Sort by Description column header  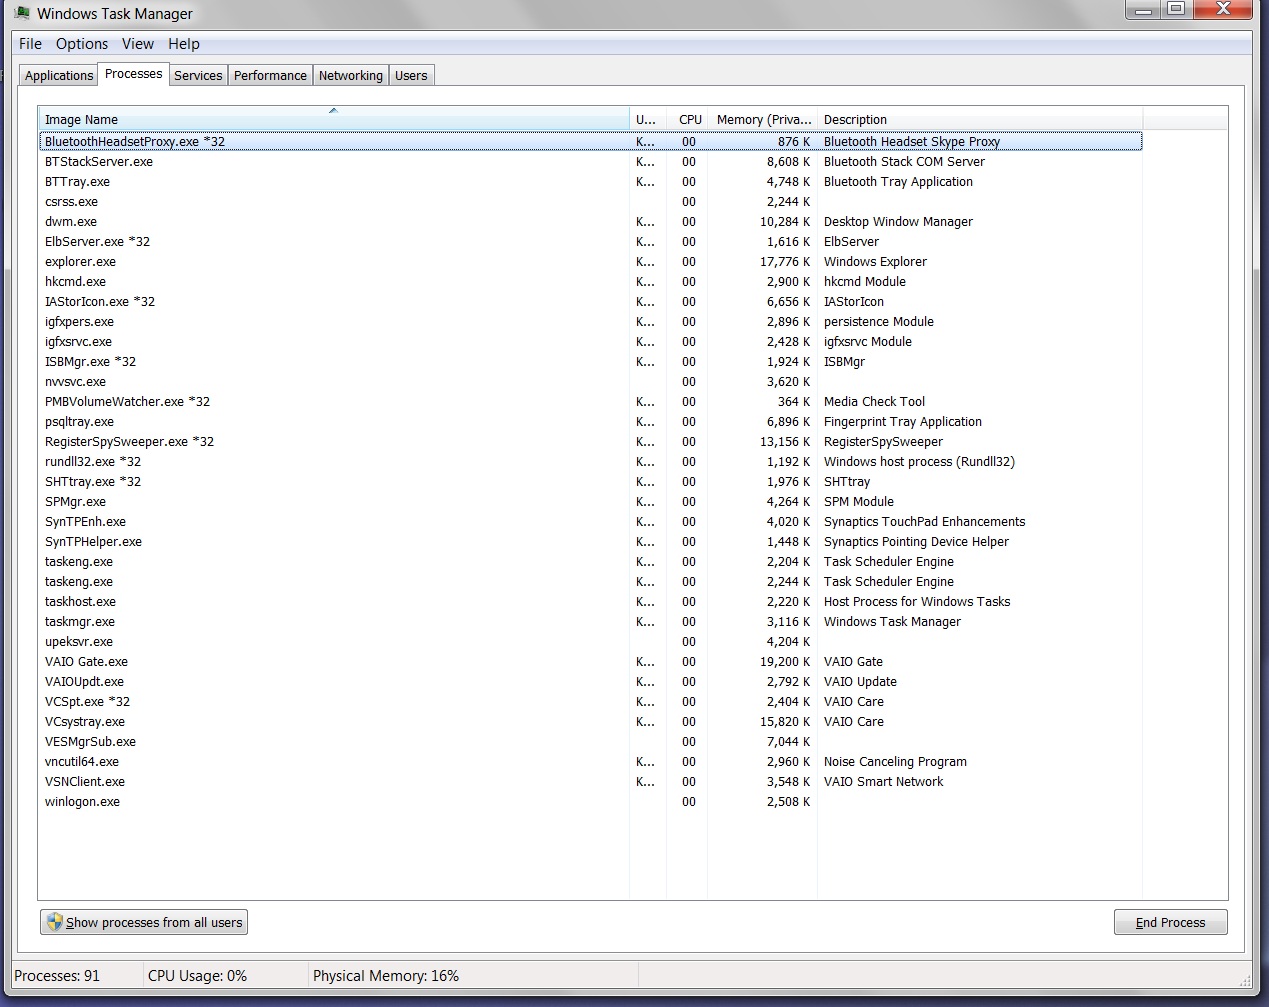coord(980,119)
